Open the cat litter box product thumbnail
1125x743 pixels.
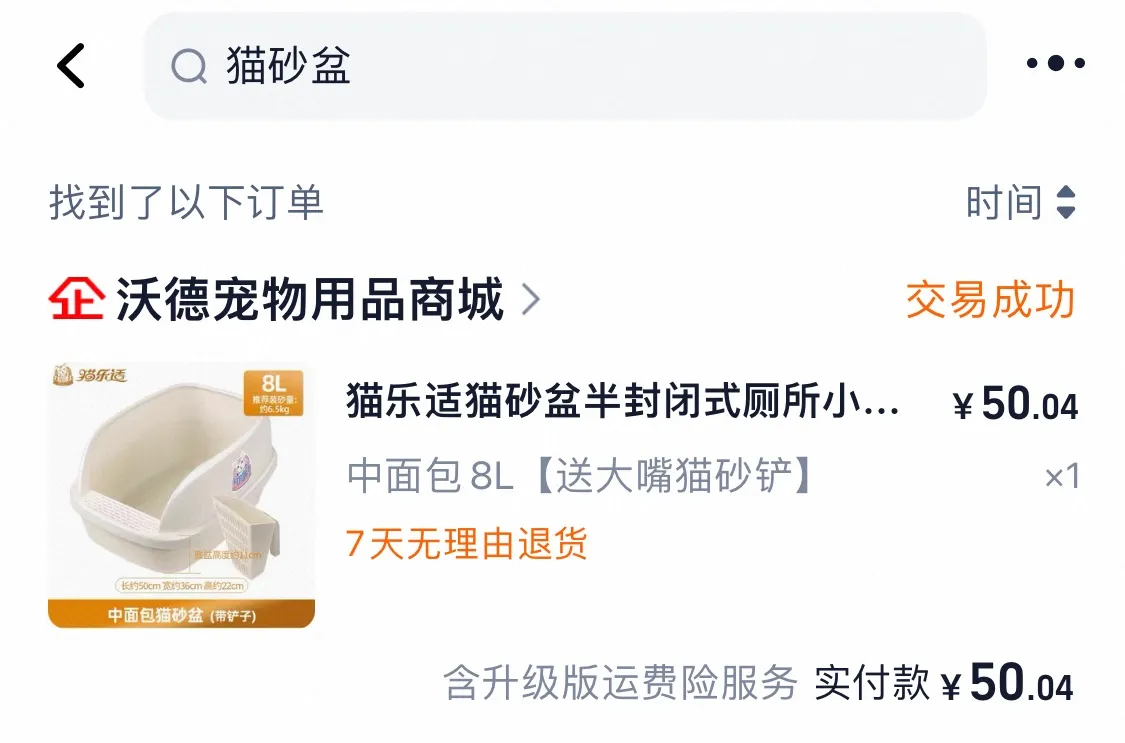click(x=182, y=496)
